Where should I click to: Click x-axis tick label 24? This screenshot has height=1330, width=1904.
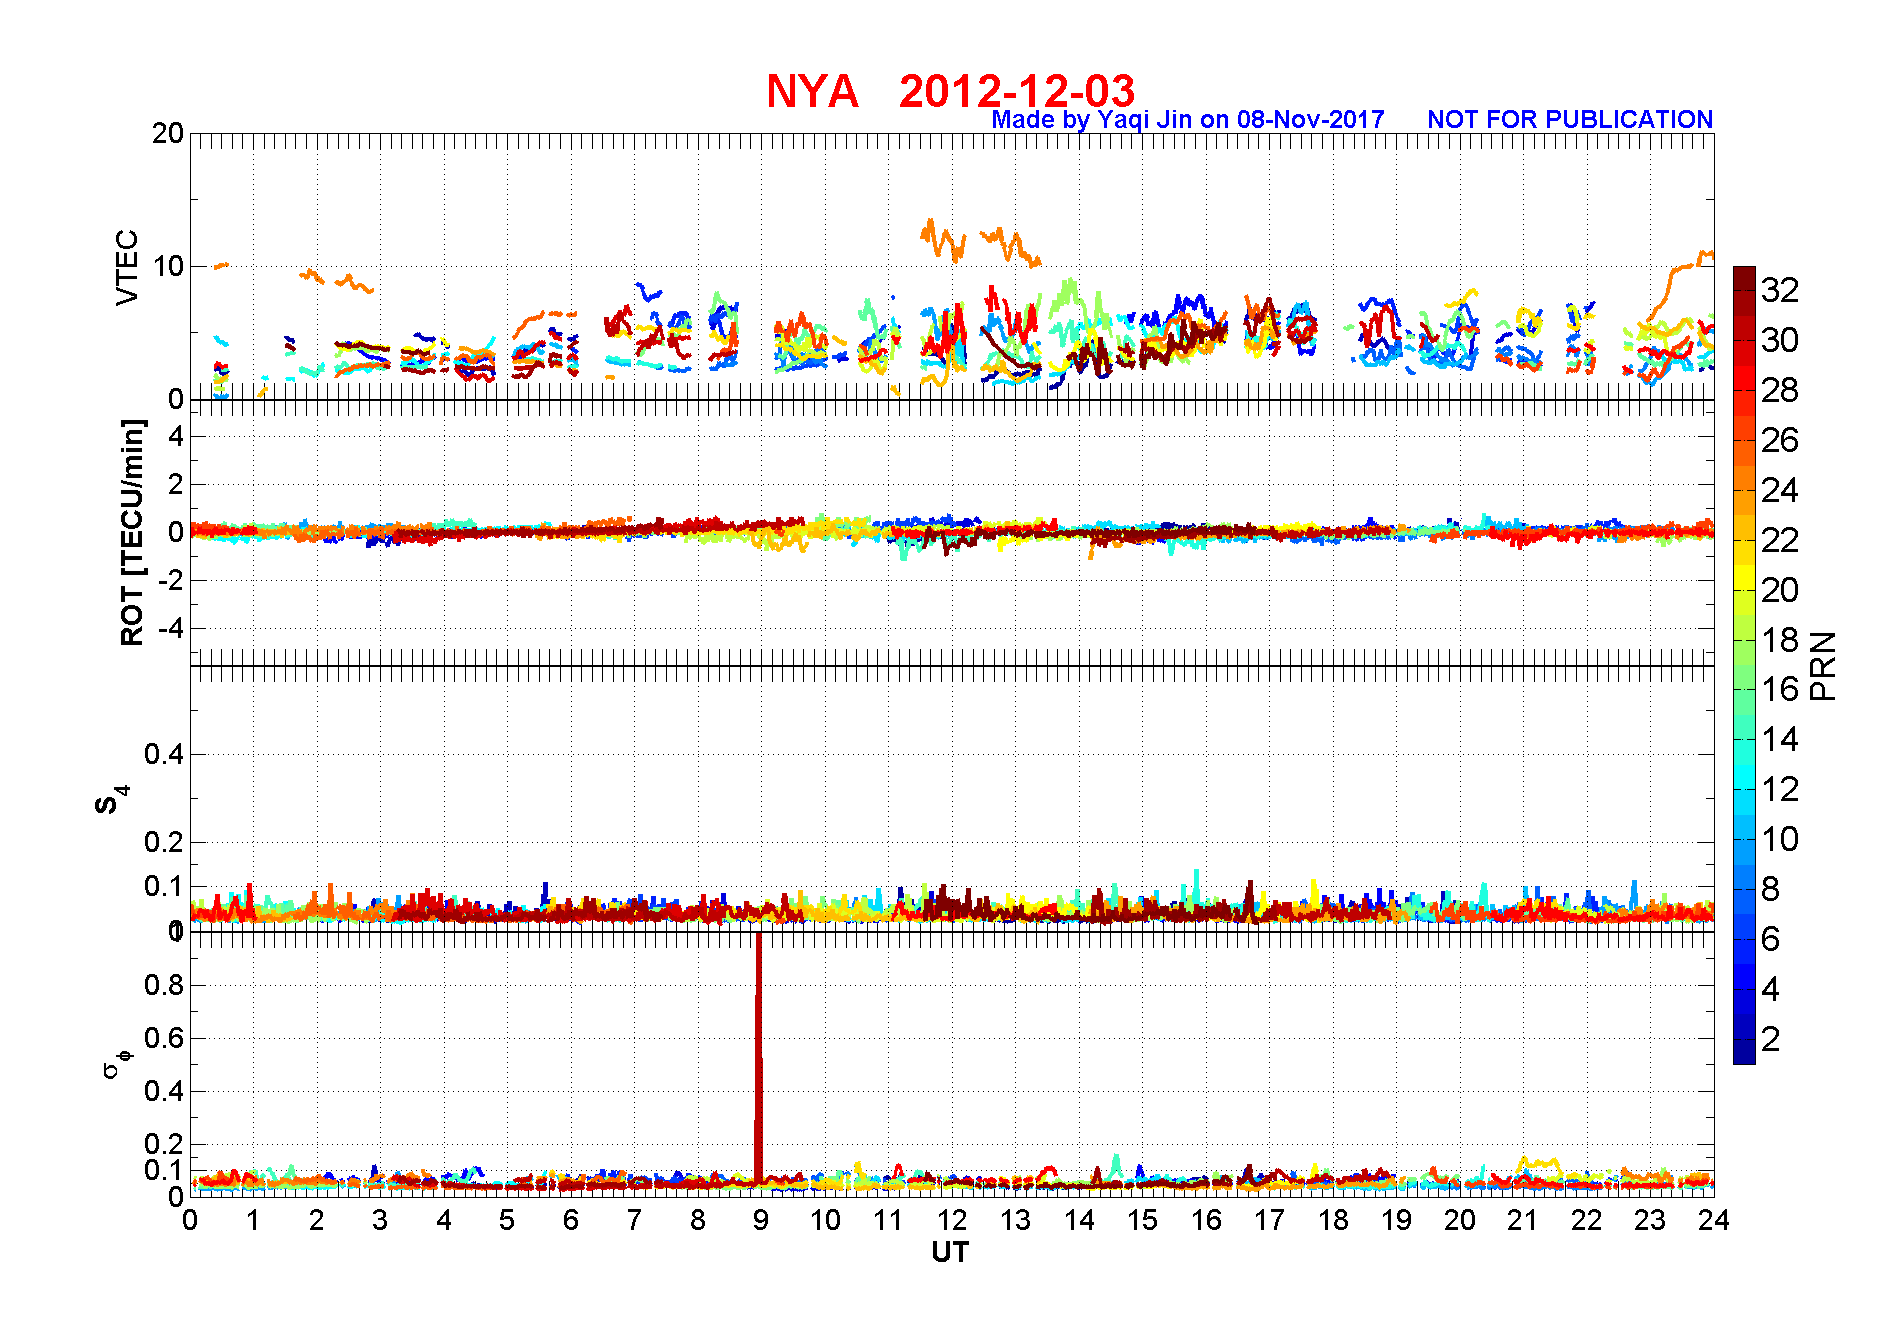pos(1714,1220)
